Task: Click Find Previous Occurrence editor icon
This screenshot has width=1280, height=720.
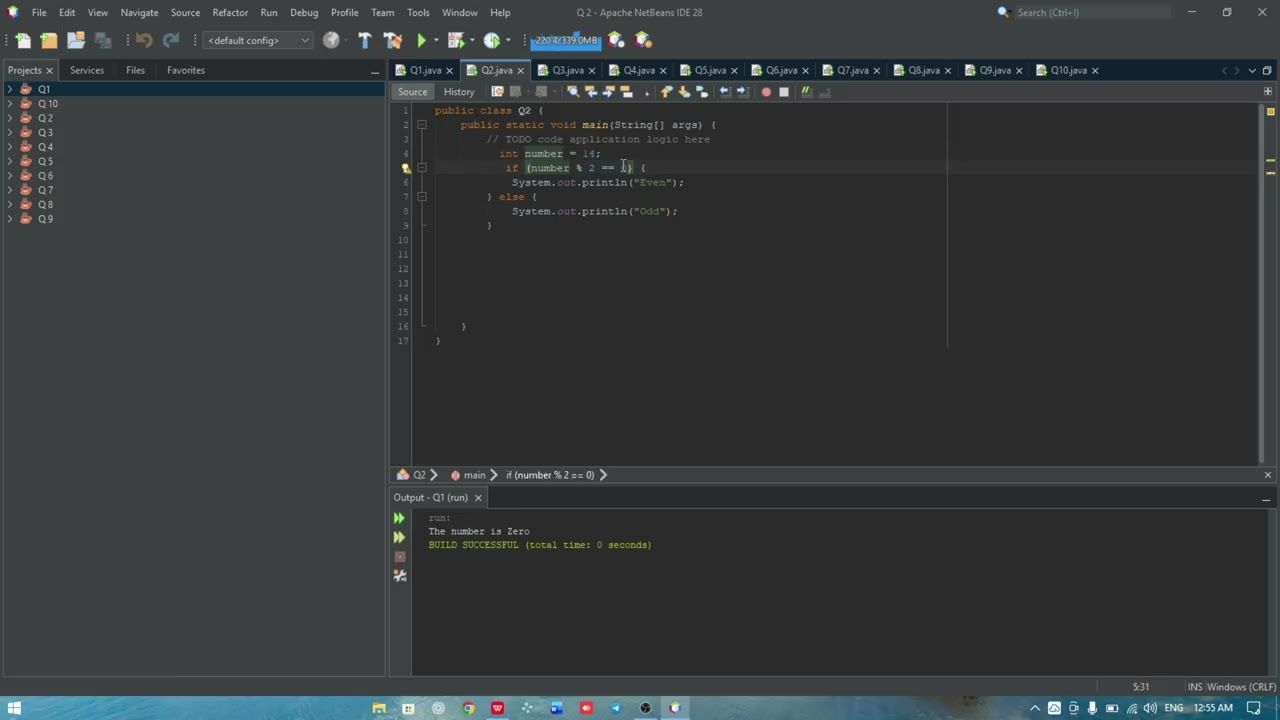Action: click(x=590, y=92)
